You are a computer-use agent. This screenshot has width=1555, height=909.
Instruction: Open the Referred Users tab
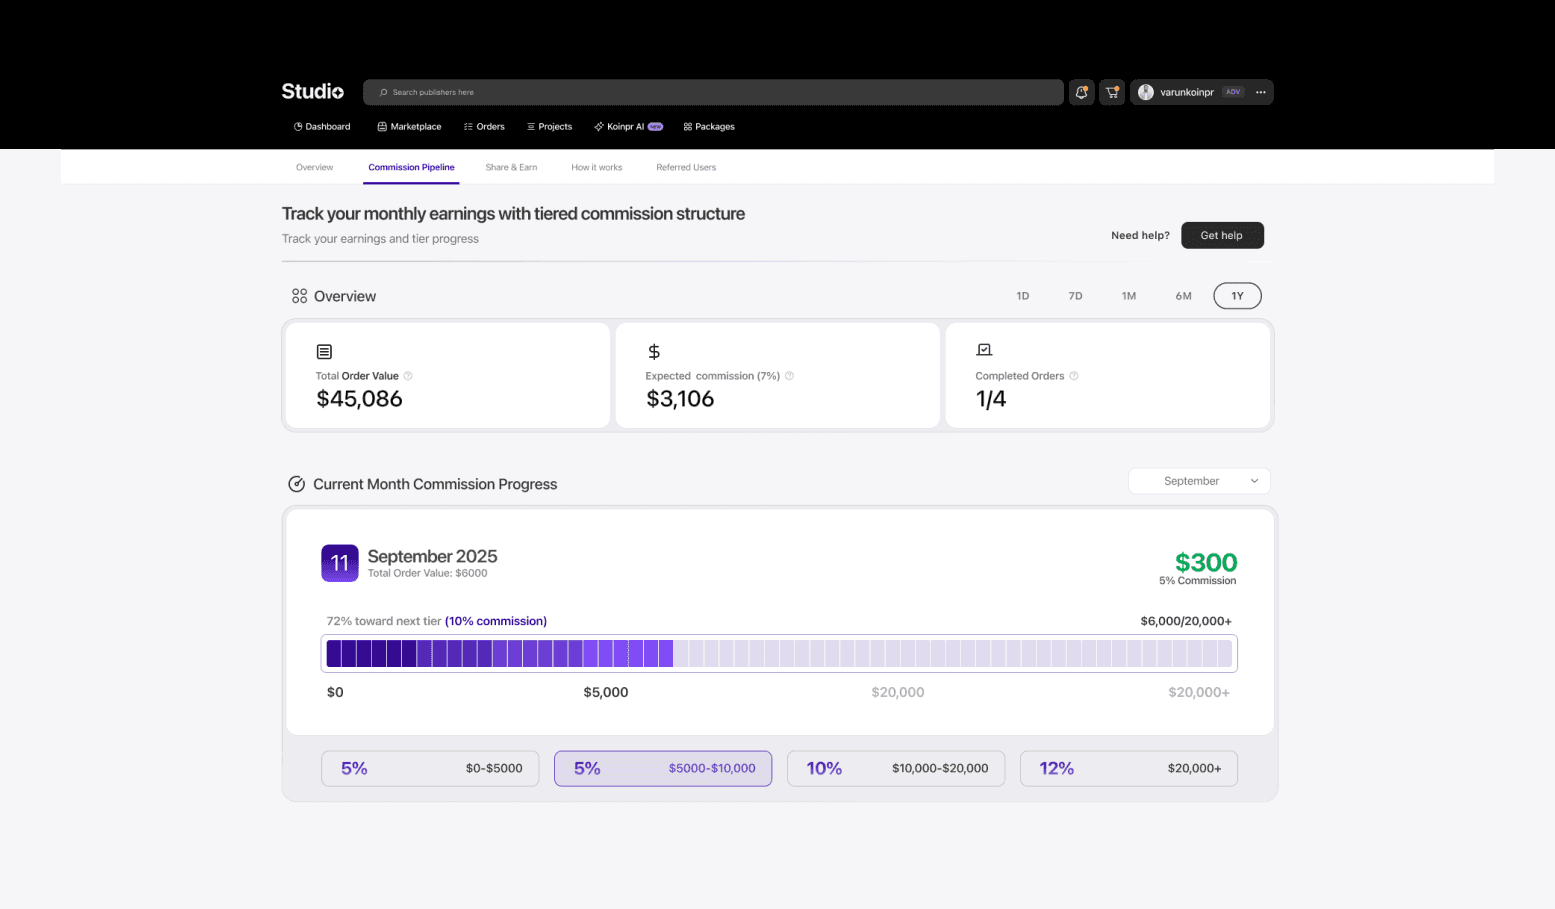pos(686,167)
